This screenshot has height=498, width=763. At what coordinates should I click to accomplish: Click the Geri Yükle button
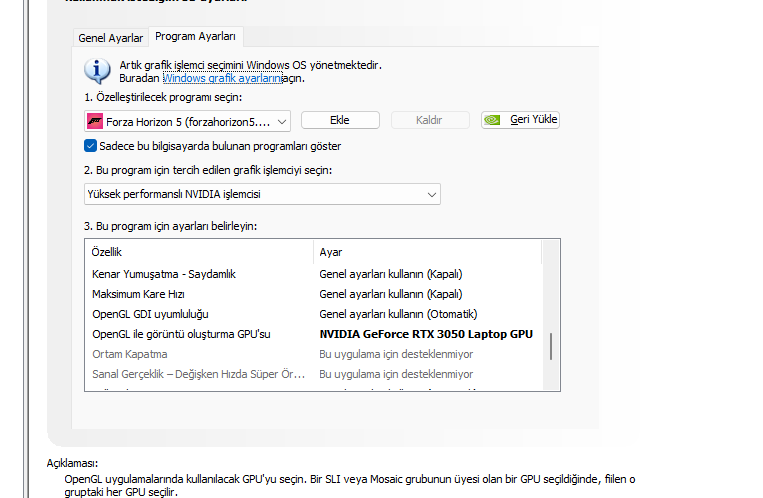point(520,120)
